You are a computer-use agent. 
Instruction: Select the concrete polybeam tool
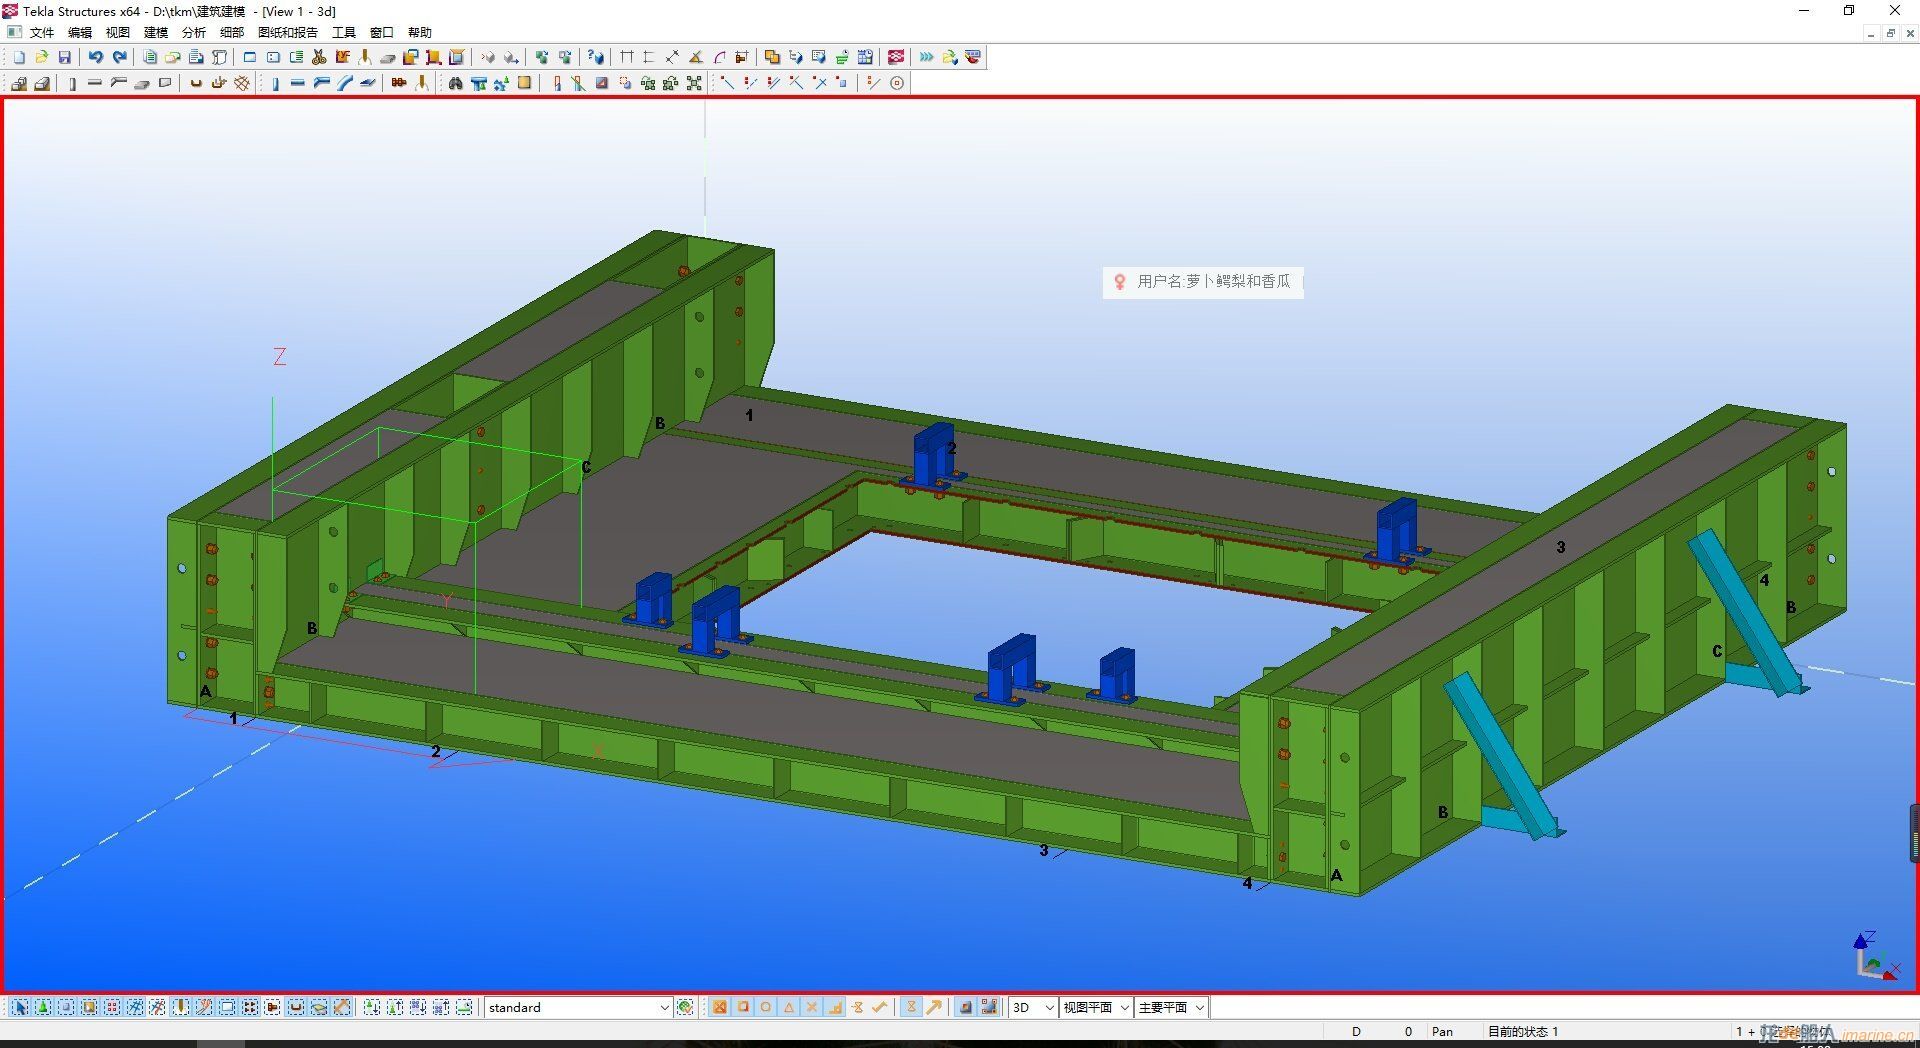pyautogui.click(x=119, y=83)
